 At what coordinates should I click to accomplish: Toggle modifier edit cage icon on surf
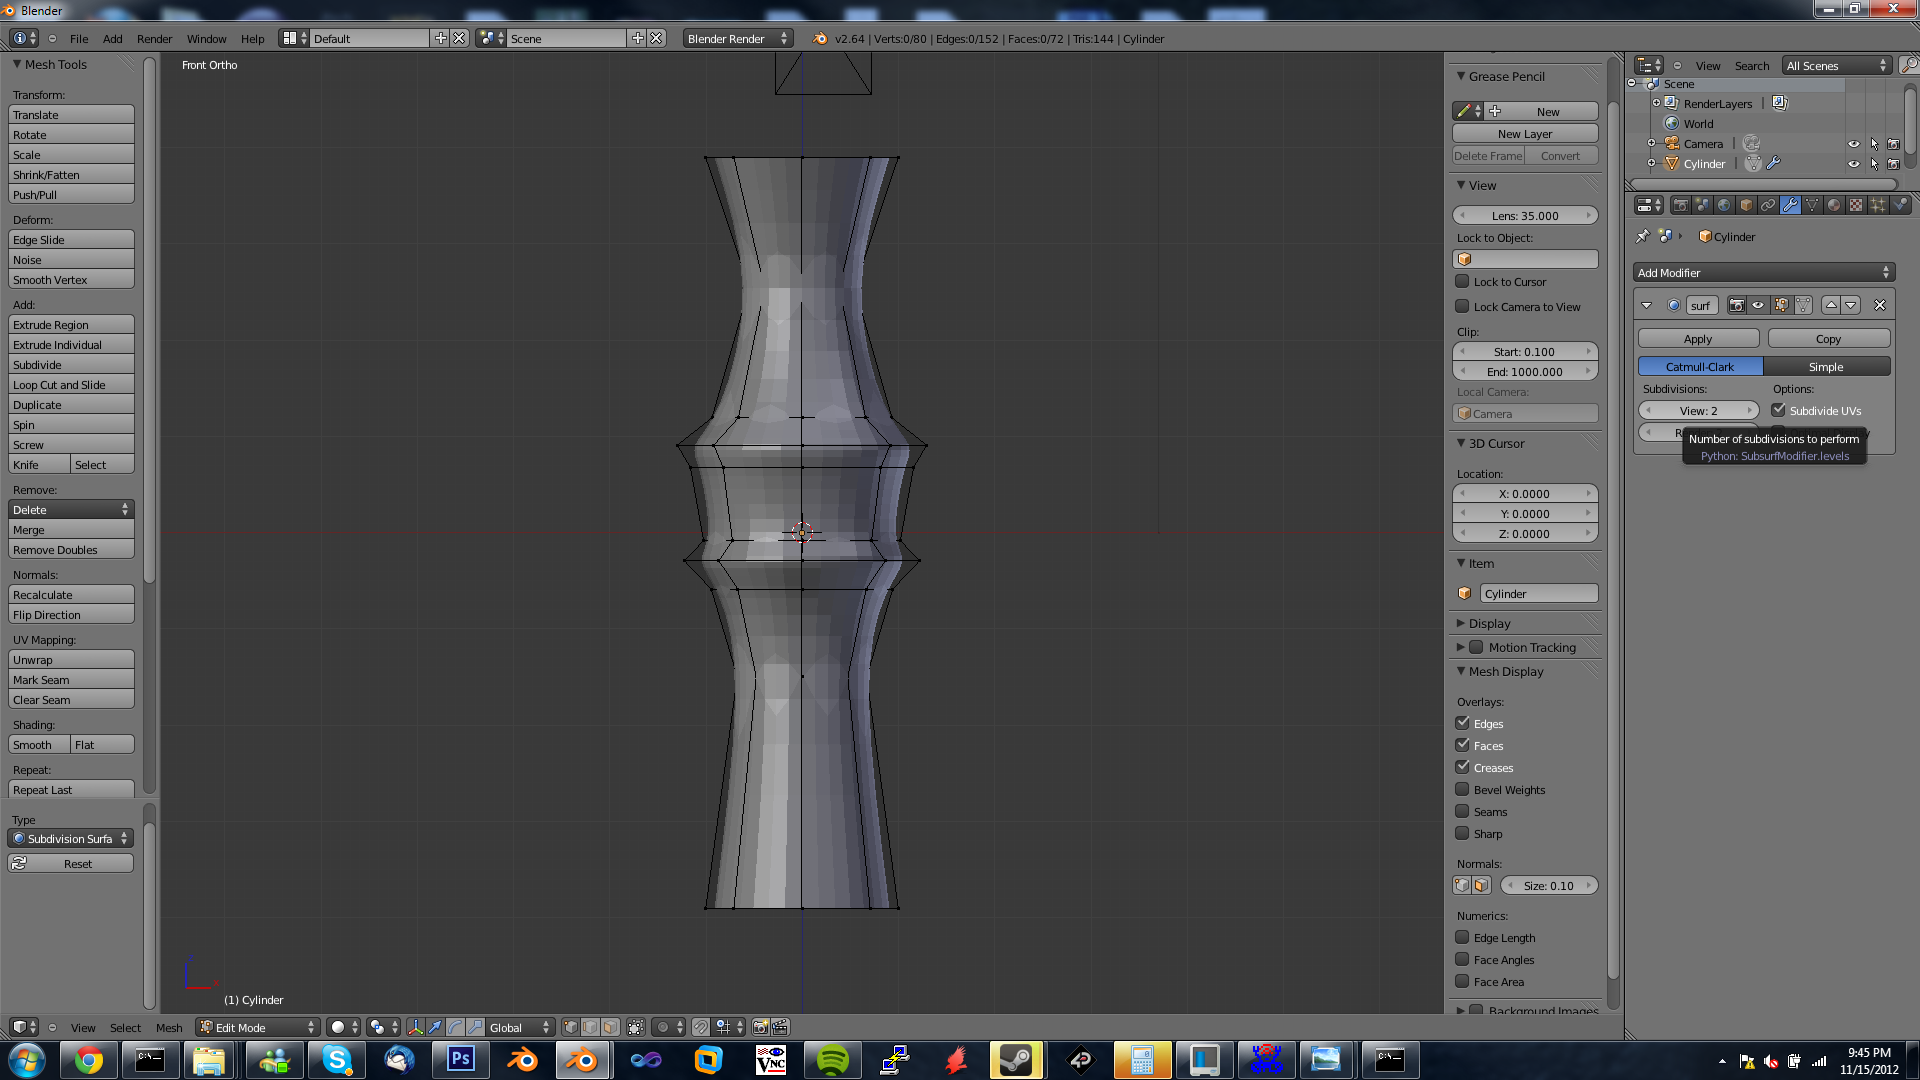coord(1803,305)
